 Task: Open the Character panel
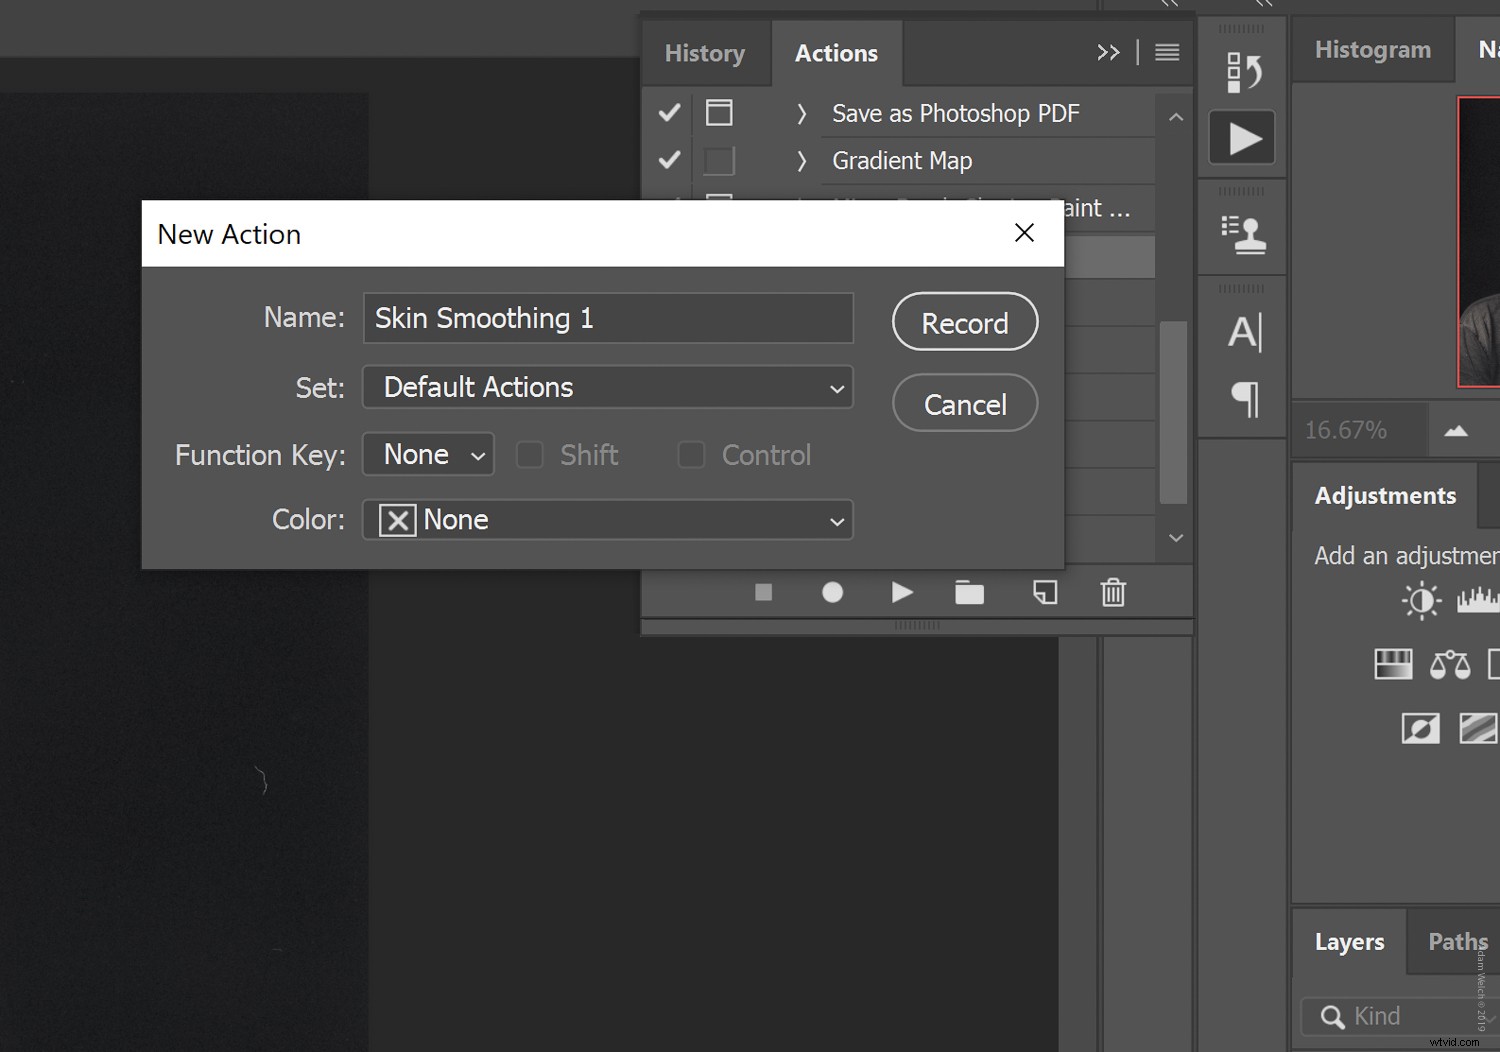[1242, 334]
